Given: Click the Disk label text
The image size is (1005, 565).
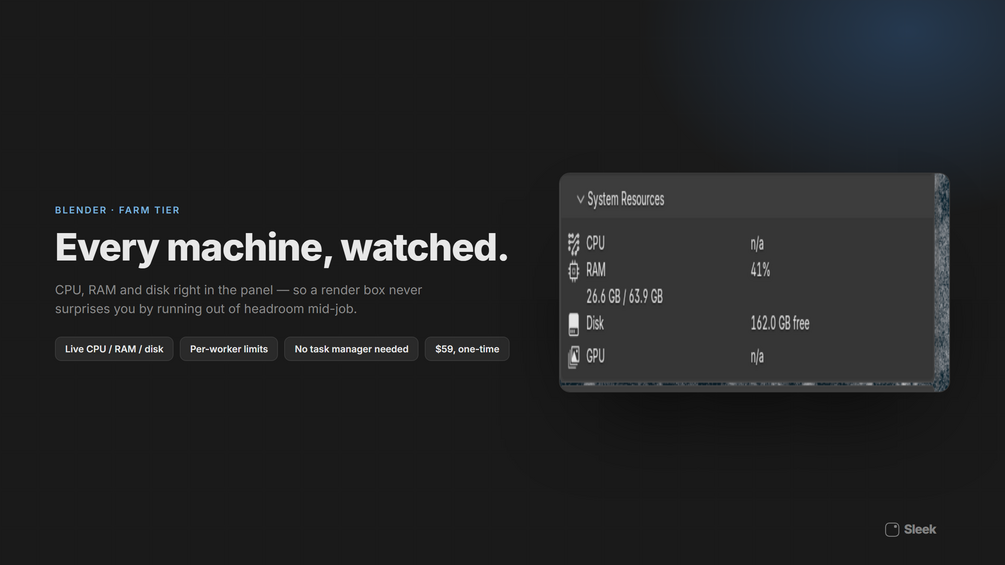Looking at the screenshot, I should [595, 323].
